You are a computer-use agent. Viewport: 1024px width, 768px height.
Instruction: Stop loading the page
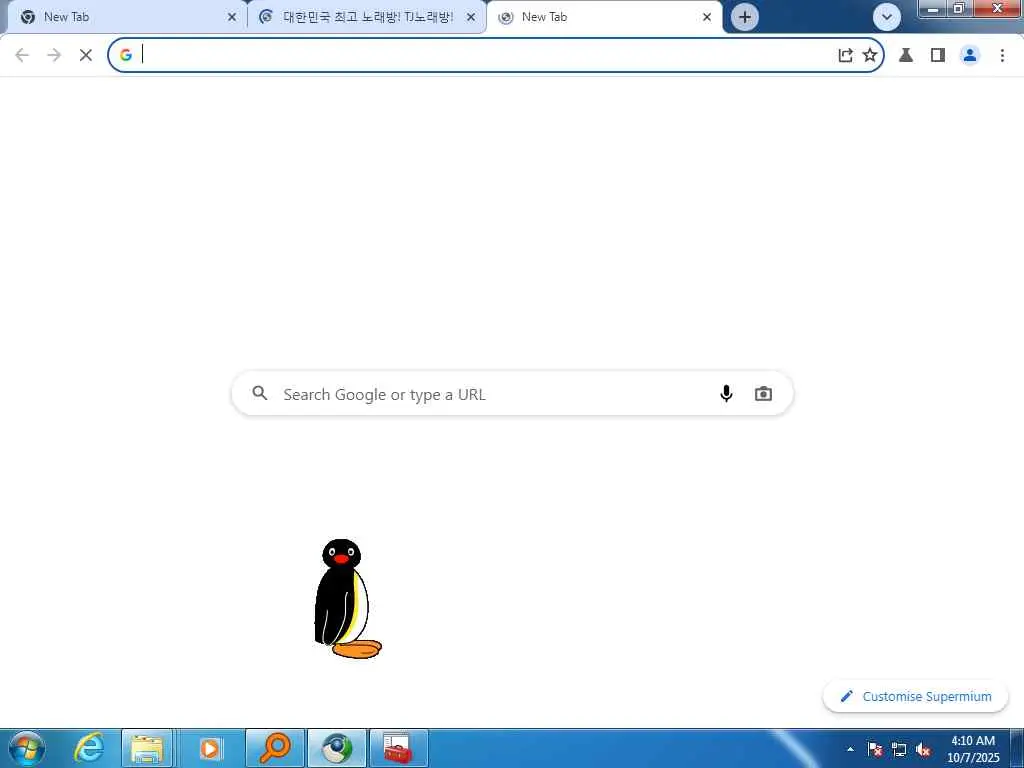[86, 56]
